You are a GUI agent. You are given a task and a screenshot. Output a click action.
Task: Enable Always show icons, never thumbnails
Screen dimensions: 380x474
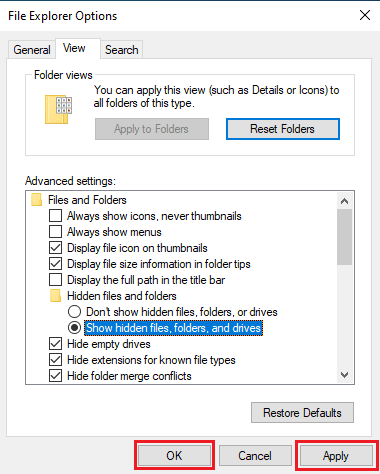[55, 216]
